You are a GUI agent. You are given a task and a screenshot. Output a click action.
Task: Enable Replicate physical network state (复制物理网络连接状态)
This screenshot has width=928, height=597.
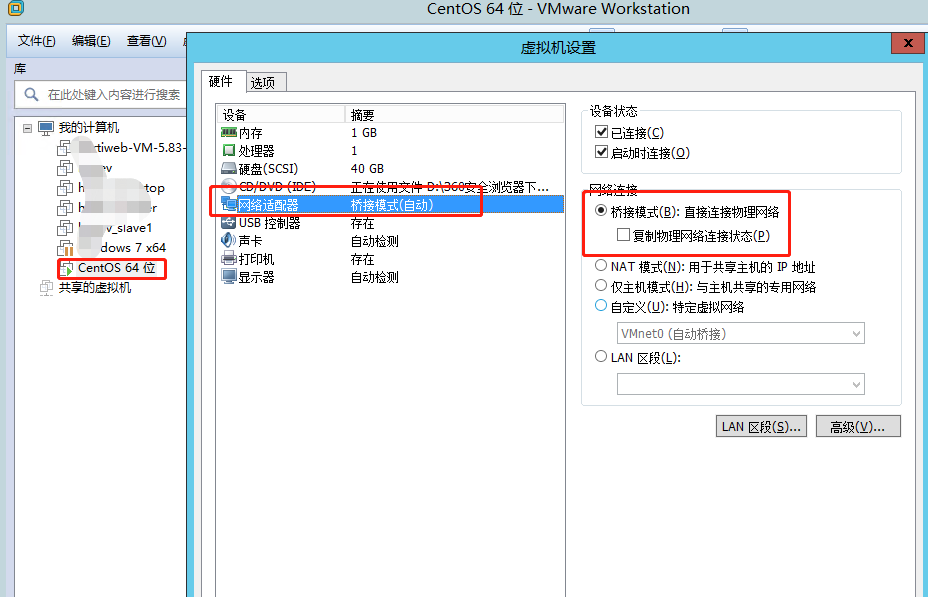coord(623,235)
